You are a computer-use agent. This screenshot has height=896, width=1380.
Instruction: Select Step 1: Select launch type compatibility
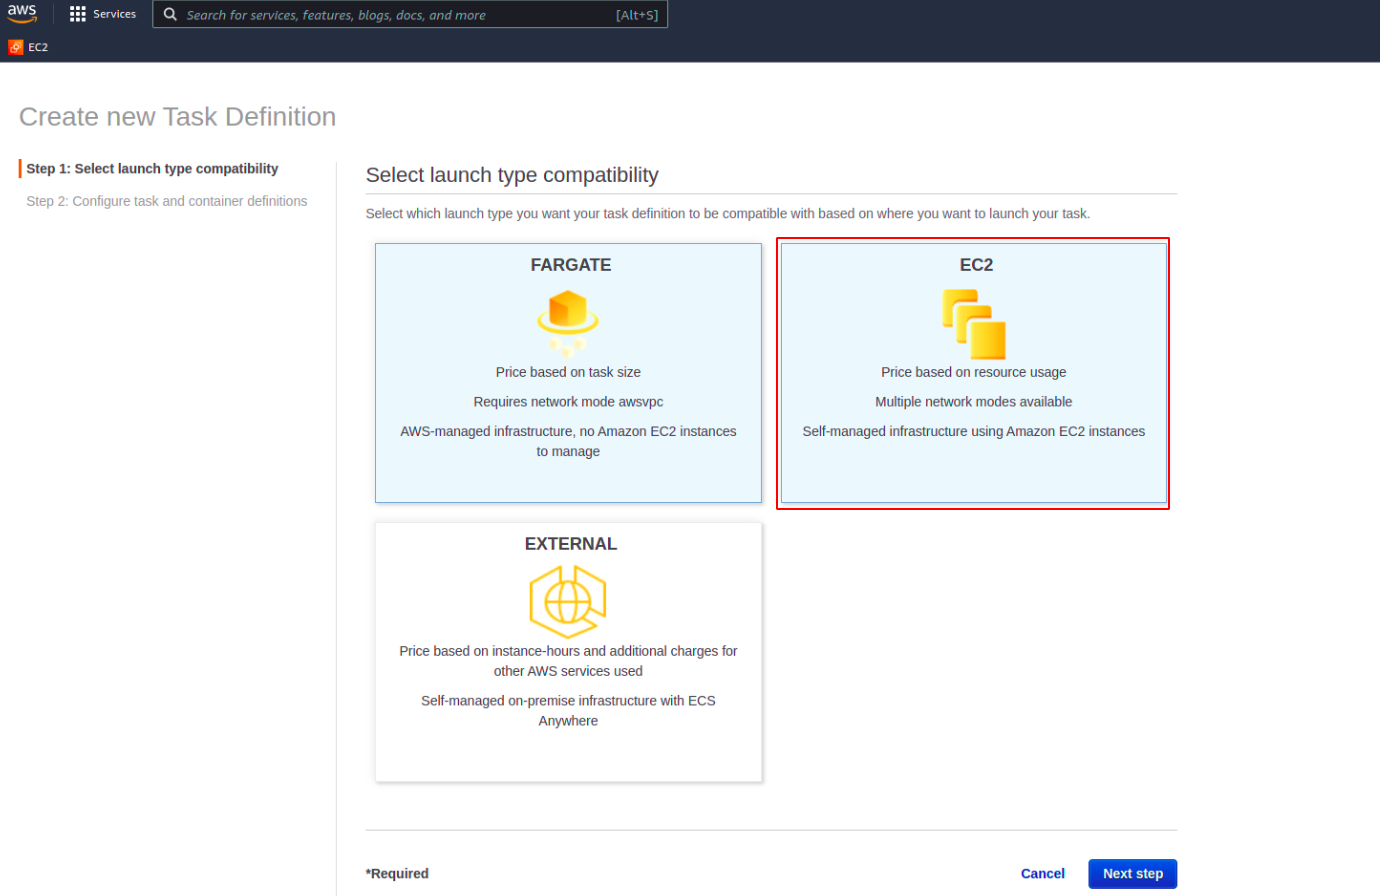tap(152, 168)
